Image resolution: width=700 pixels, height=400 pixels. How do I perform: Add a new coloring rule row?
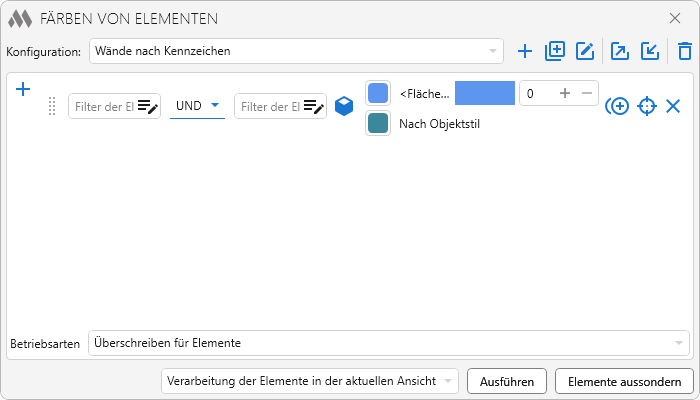[24, 90]
